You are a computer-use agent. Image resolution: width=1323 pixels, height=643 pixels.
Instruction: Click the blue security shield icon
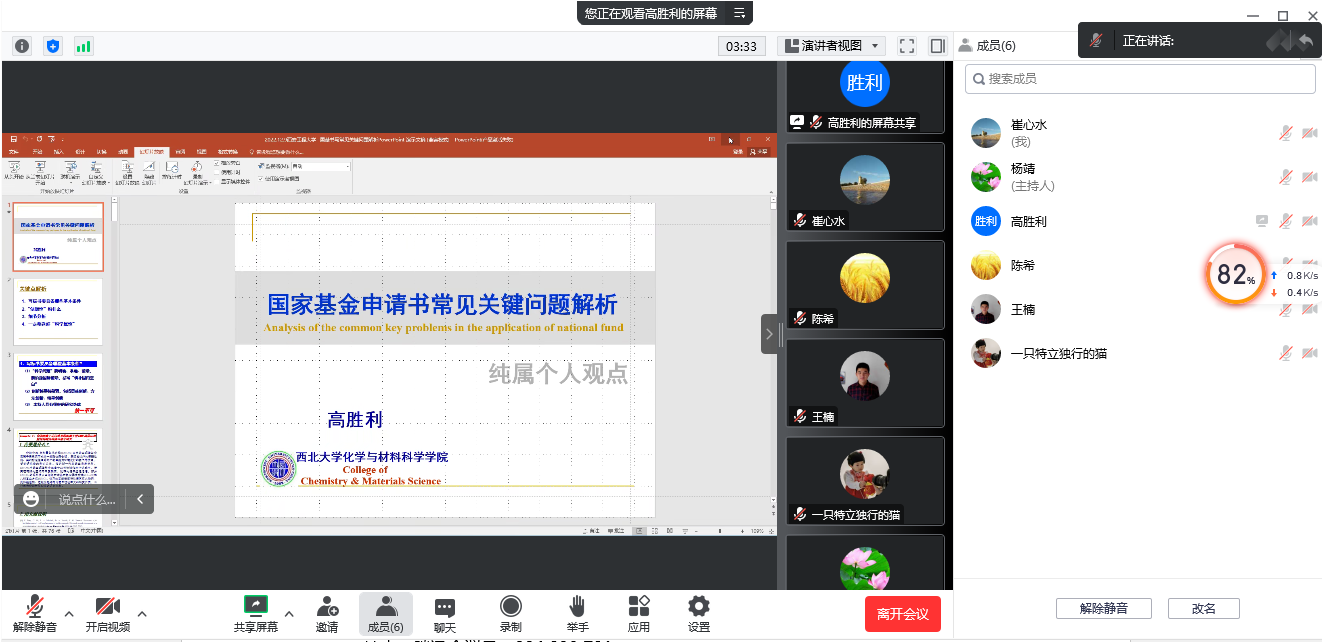(x=53, y=46)
